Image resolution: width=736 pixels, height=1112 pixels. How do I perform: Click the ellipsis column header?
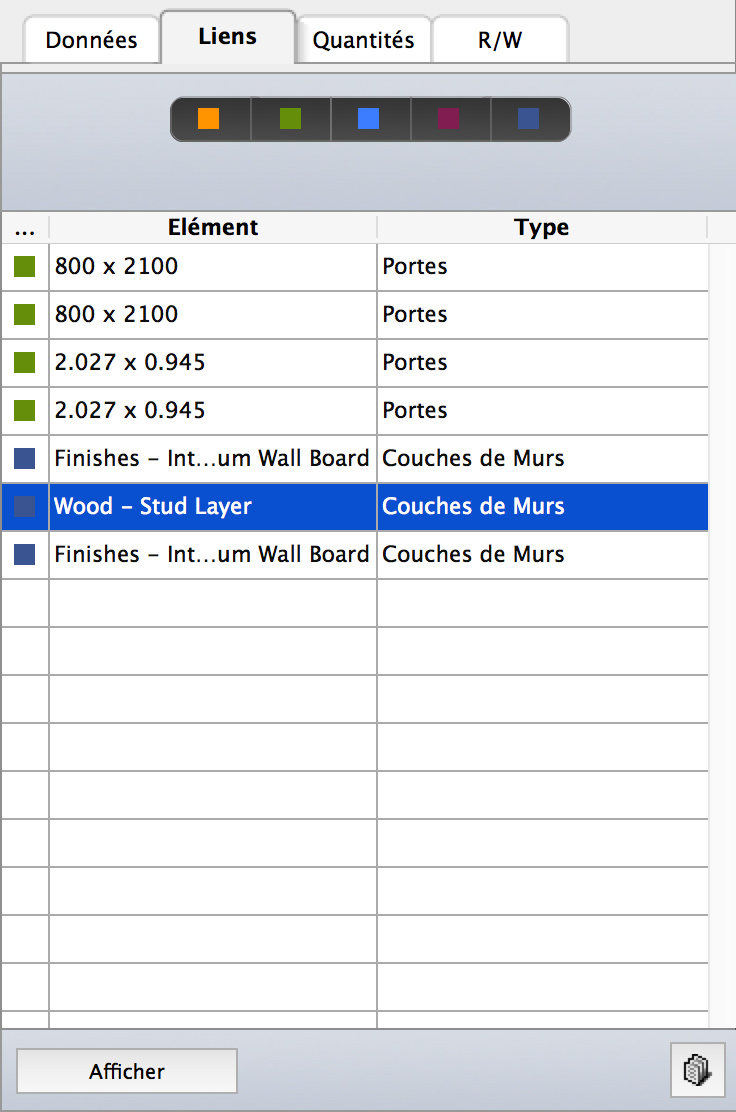[25, 228]
